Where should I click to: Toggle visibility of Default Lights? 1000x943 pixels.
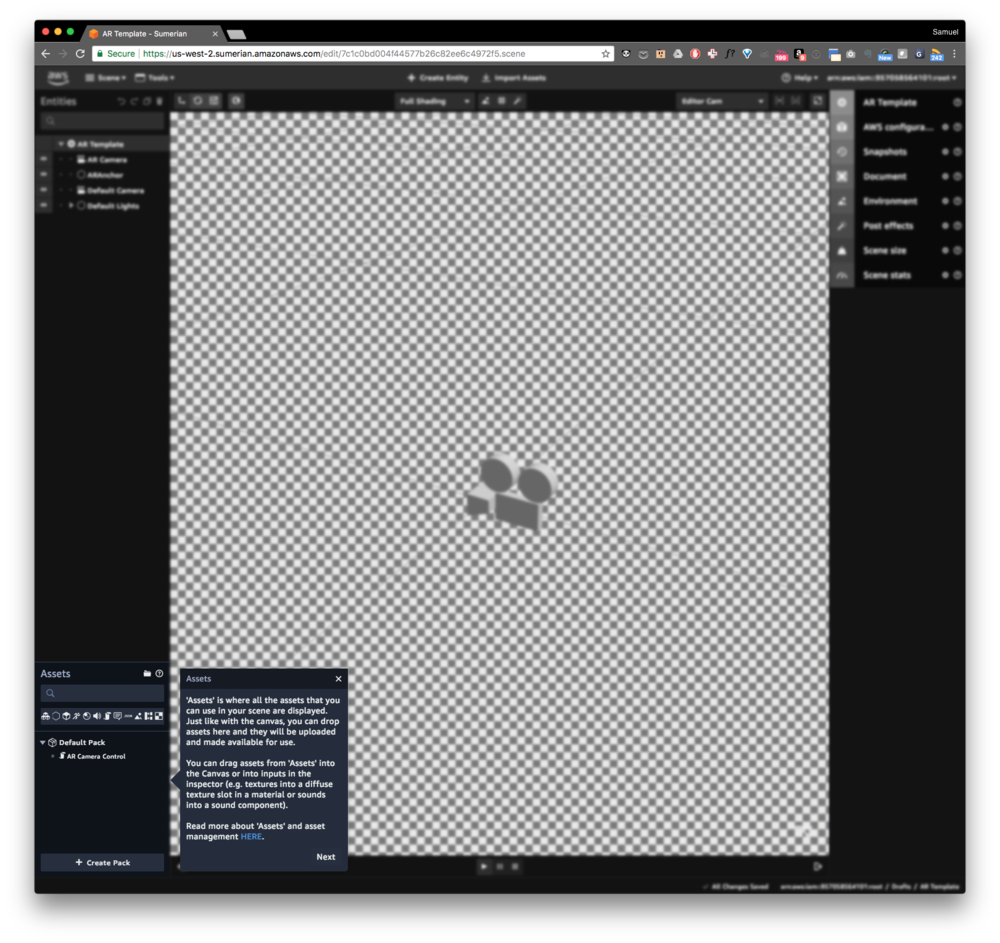pyautogui.click(x=43, y=205)
